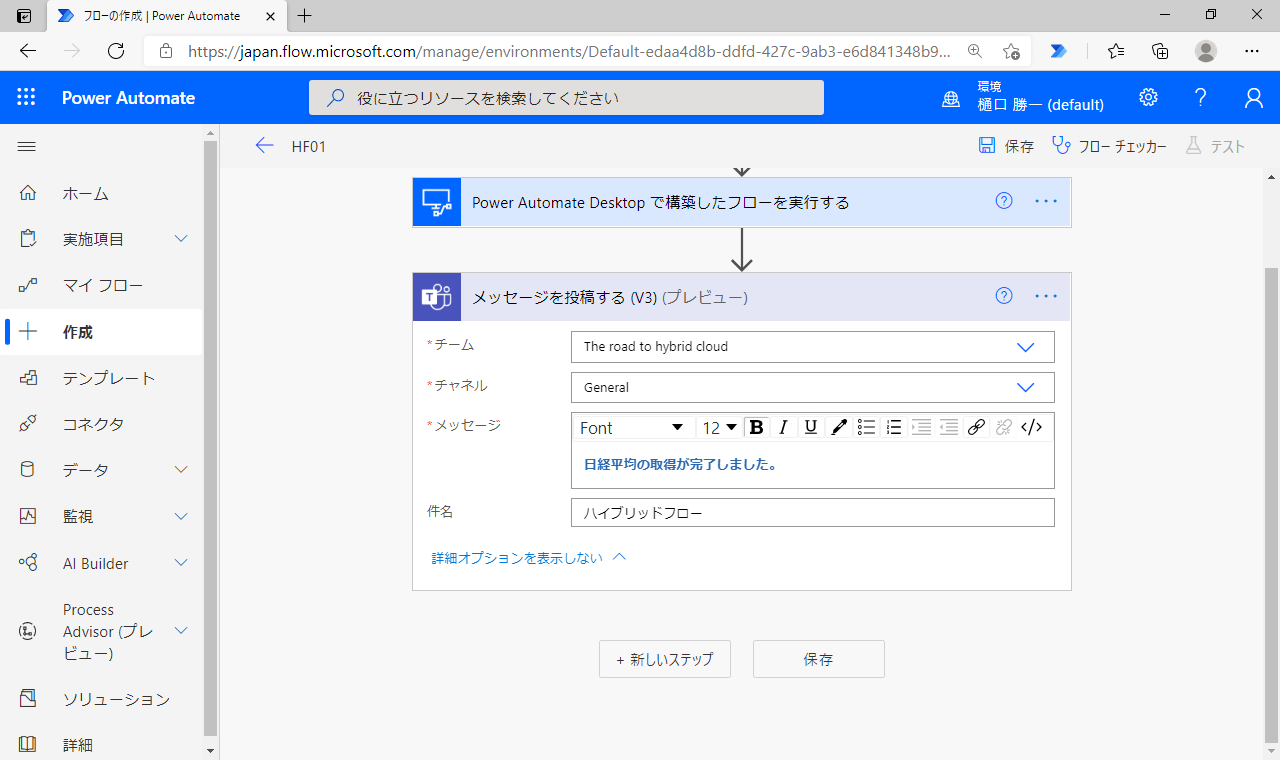Insert a hyperlink in the message
Screen dimensions: 1280x760
tap(977, 427)
